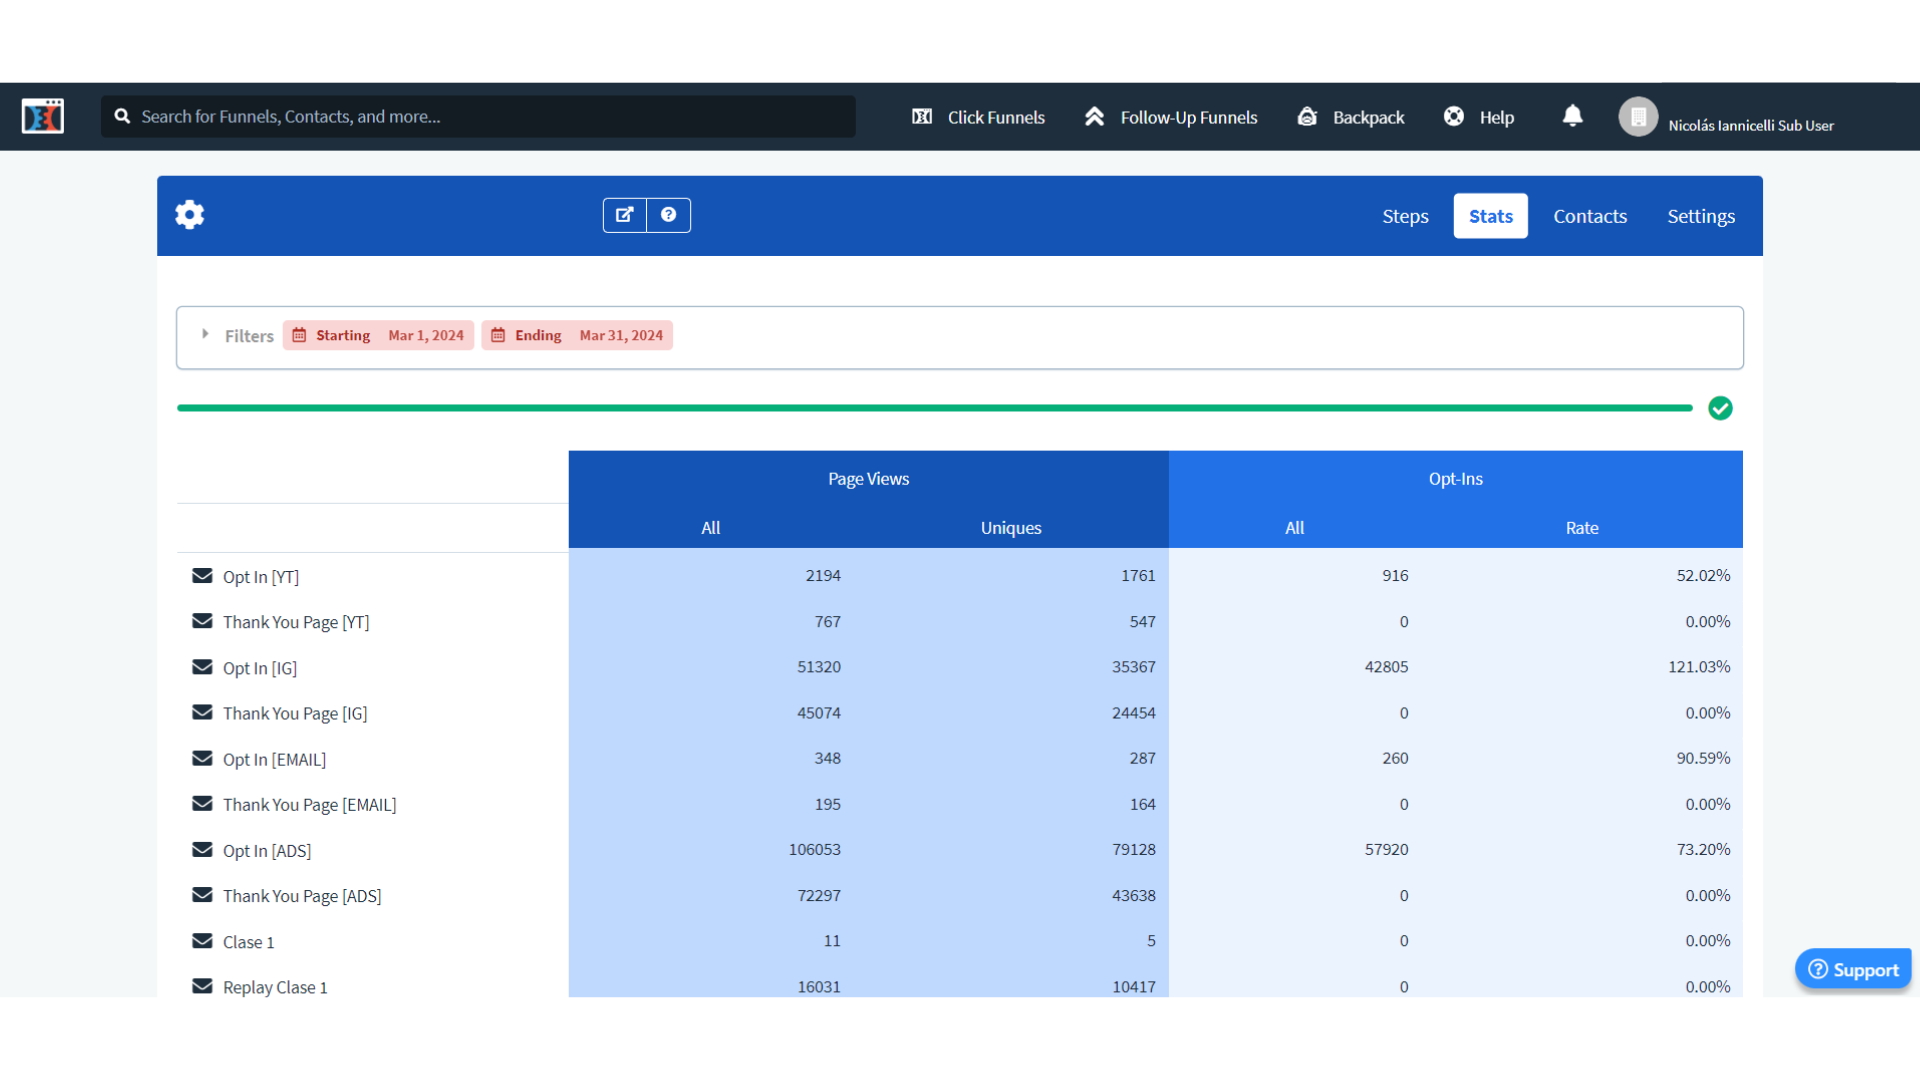Click the 35367 unique views value
This screenshot has width=1920, height=1080.
pos(1134,667)
